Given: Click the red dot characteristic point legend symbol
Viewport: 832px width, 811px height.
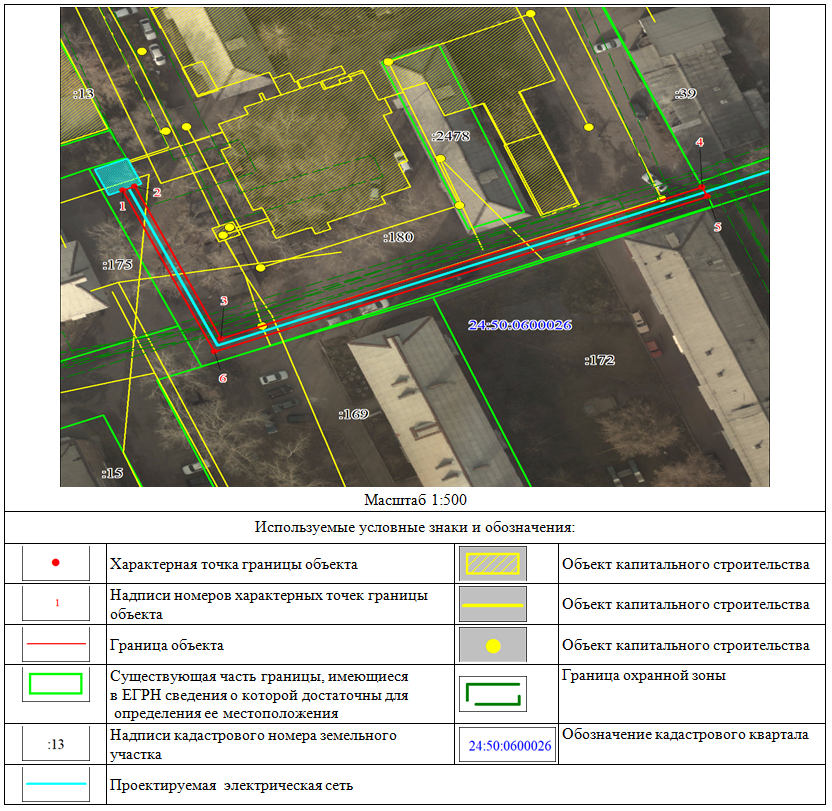Looking at the screenshot, I should click(56, 564).
